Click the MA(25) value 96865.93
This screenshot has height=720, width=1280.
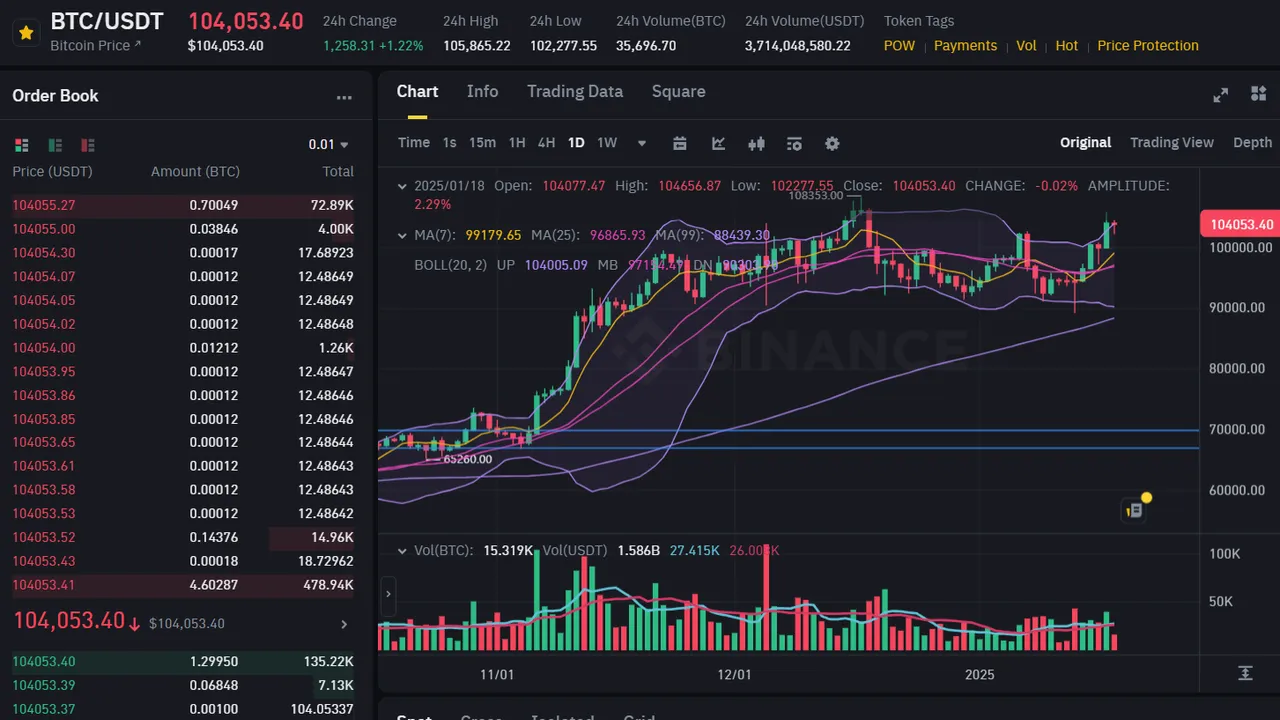617,235
